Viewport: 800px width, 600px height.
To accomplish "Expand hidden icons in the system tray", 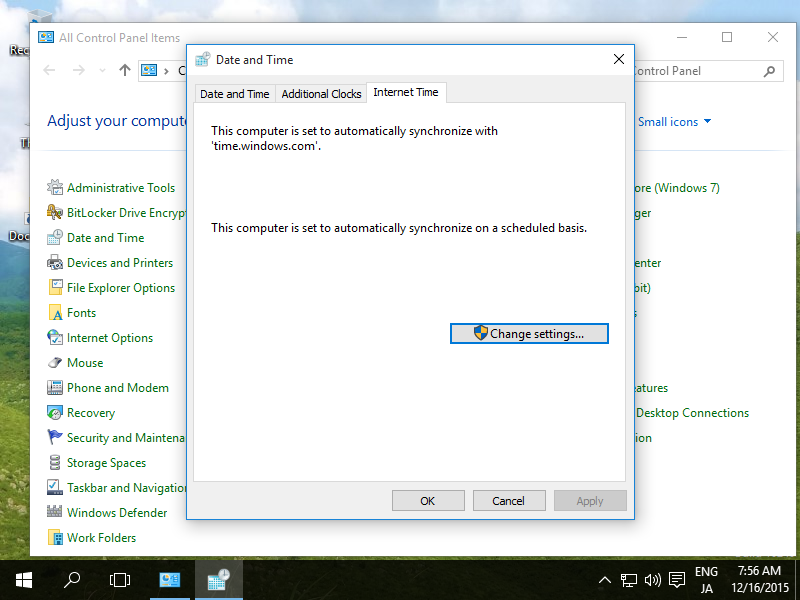I will click(604, 579).
